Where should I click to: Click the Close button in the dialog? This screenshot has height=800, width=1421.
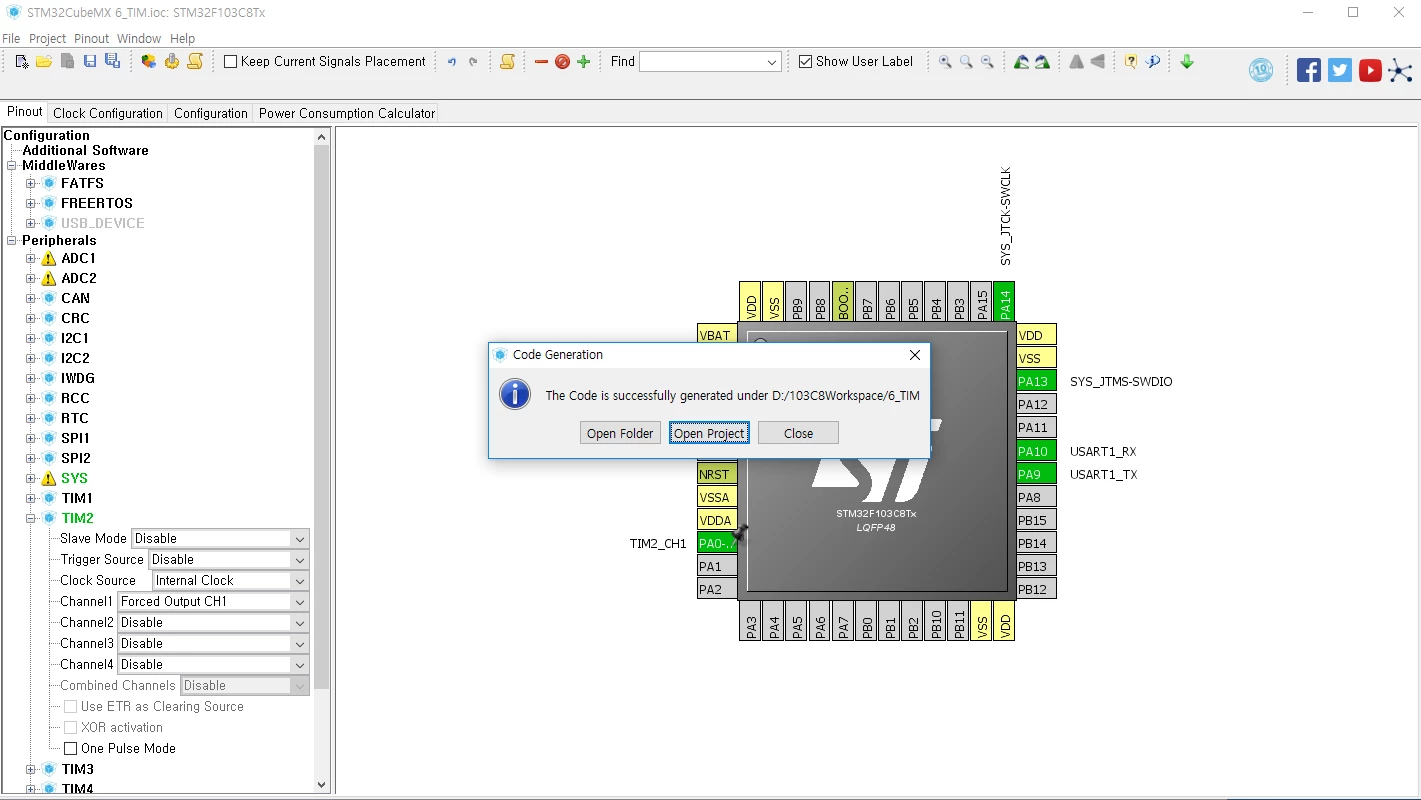coord(798,433)
